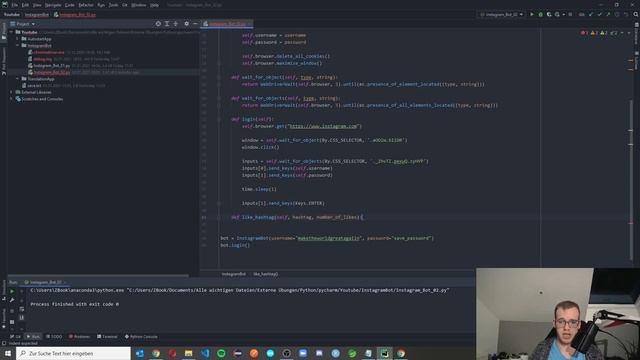Select chromedriver.exe in project tree
This screenshot has height=360, width=640.
coord(49,52)
